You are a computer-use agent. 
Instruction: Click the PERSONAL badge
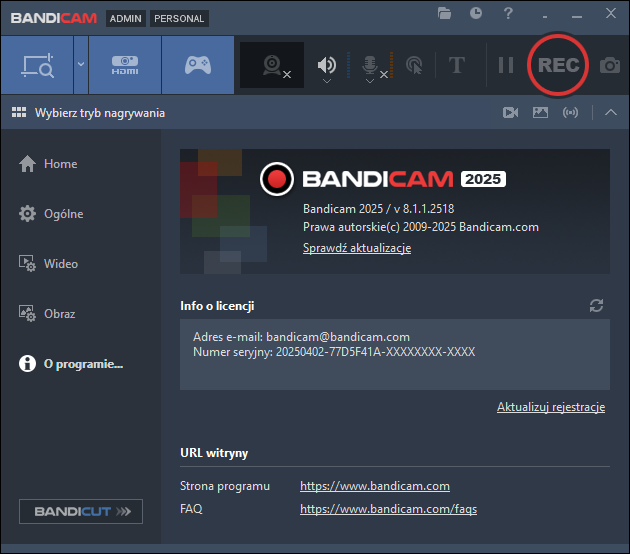pos(179,18)
